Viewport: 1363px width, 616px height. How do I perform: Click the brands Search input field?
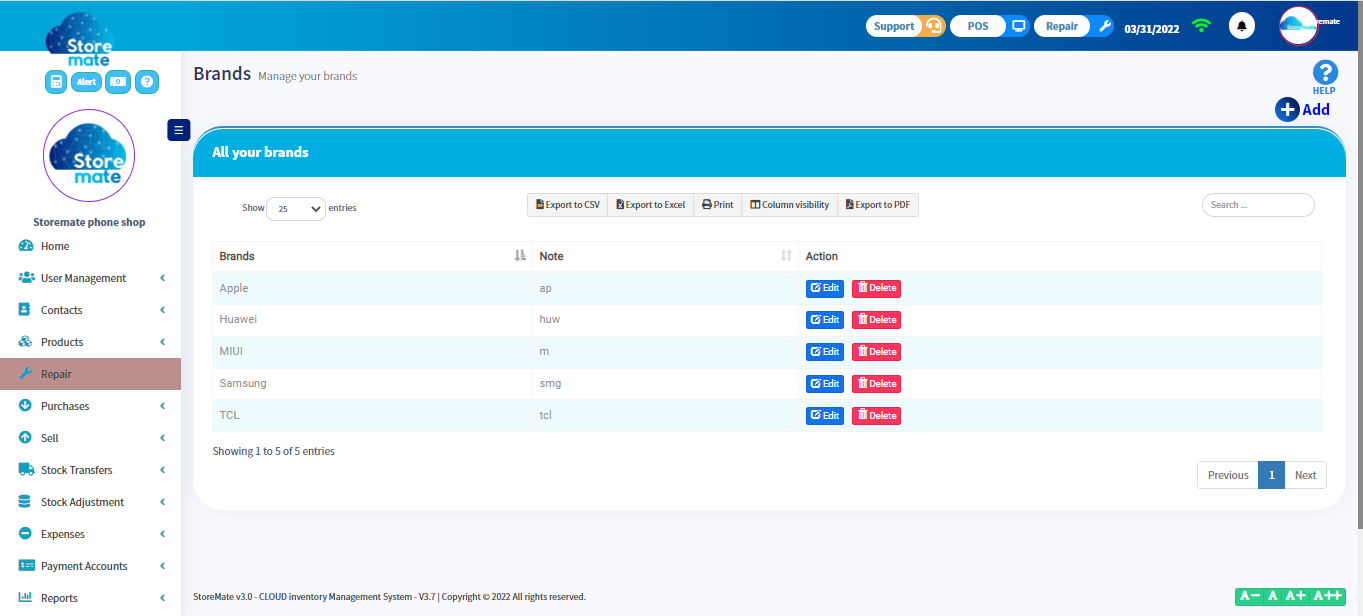click(x=1258, y=205)
